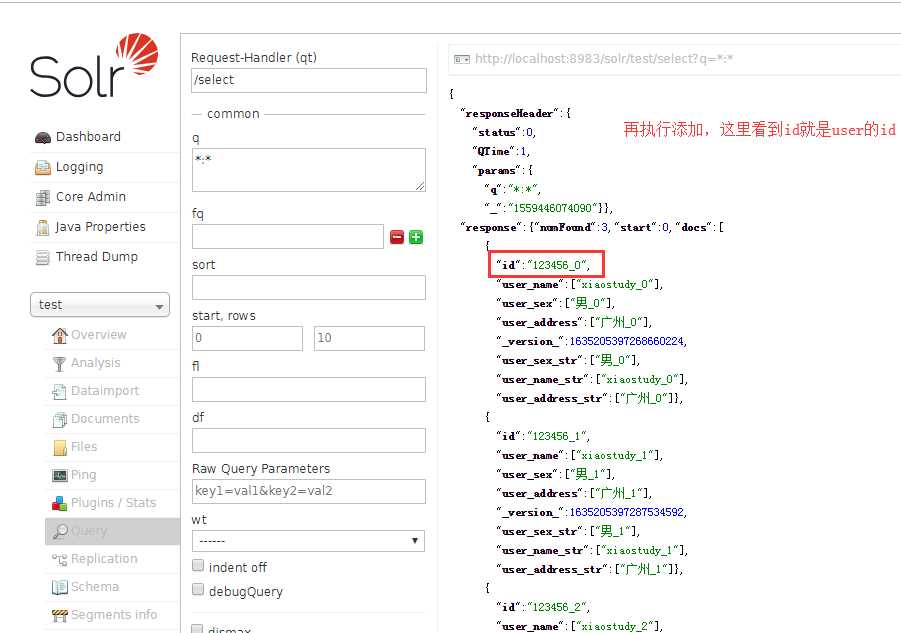Image resolution: width=901 pixels, height=633 pixels.
Task: Click the id value "123456_1"
Action: [557, 437]
